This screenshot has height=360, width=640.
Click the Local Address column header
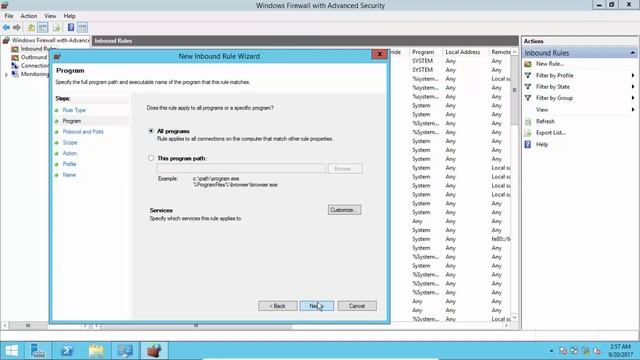tap(462, 52)
